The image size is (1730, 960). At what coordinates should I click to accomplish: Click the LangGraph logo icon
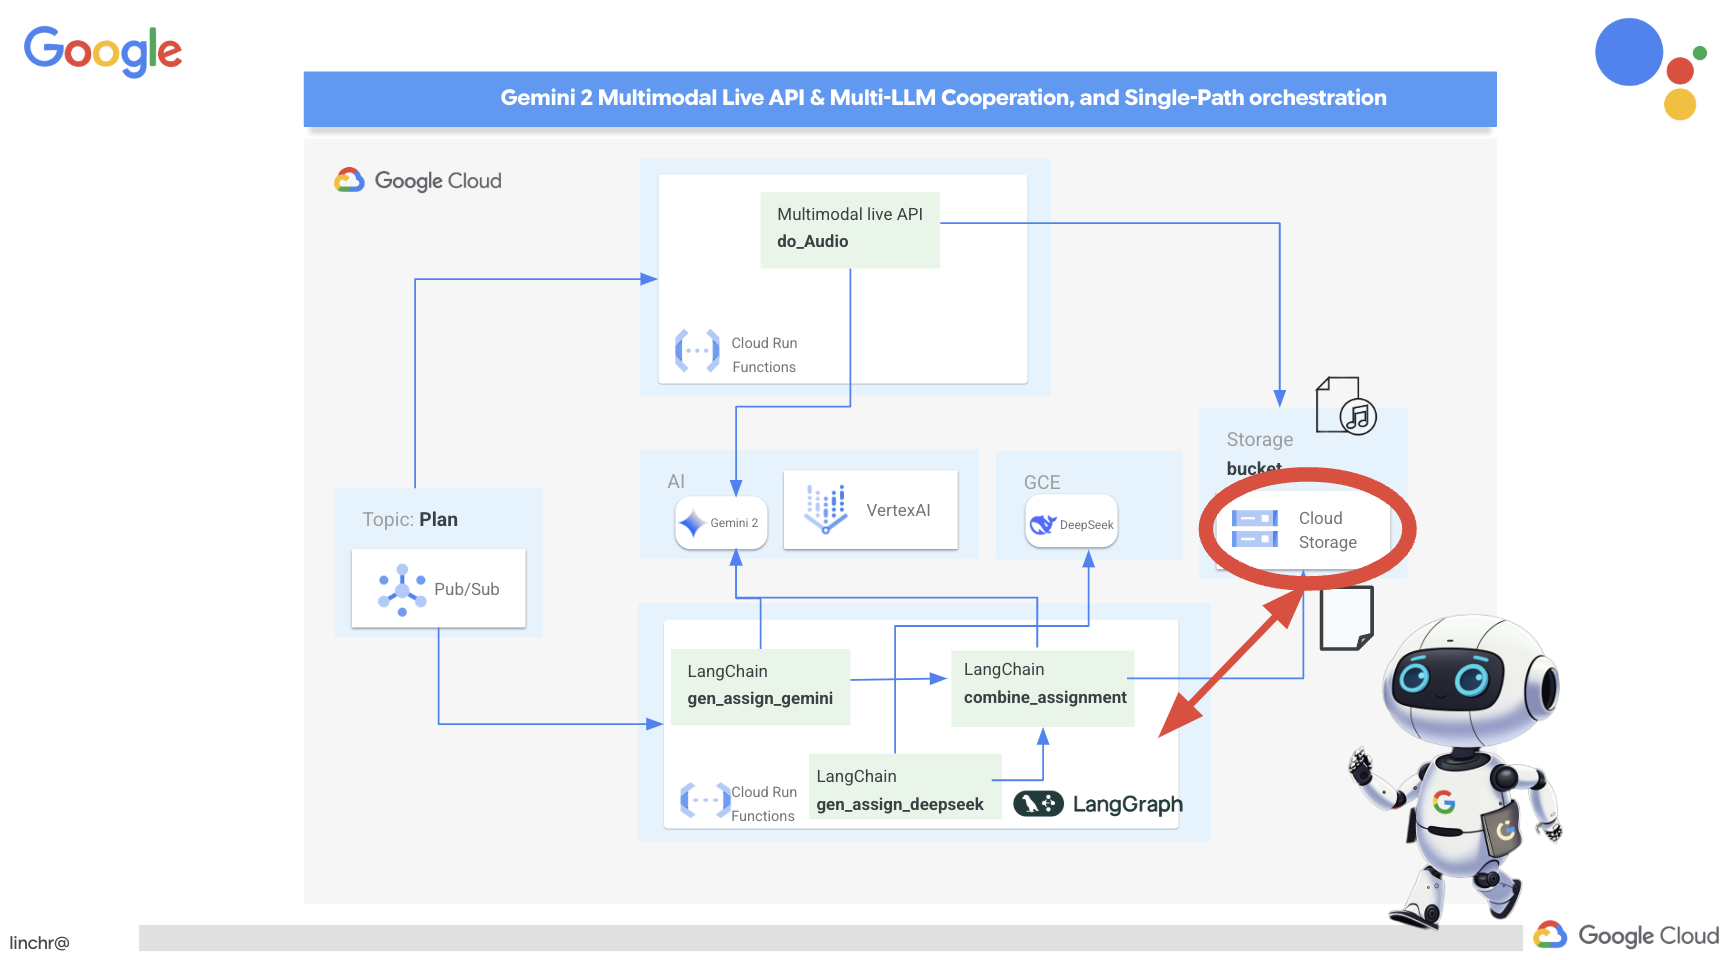pos(1038,804)
